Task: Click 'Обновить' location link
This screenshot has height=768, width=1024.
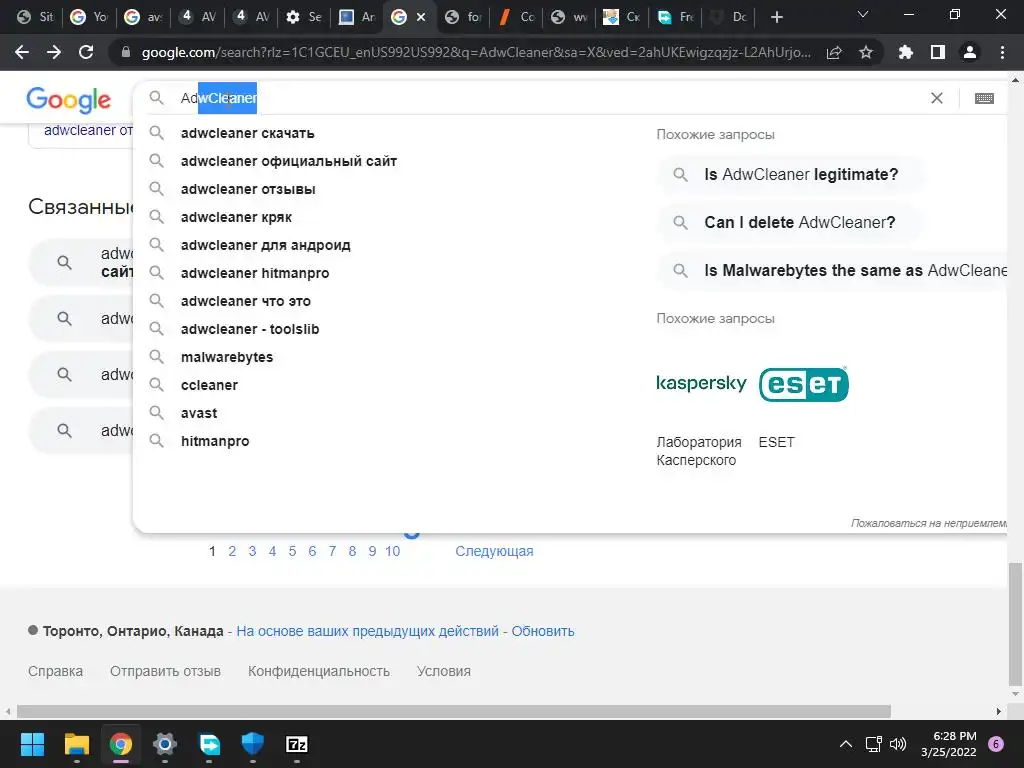Action: point(543,632)
